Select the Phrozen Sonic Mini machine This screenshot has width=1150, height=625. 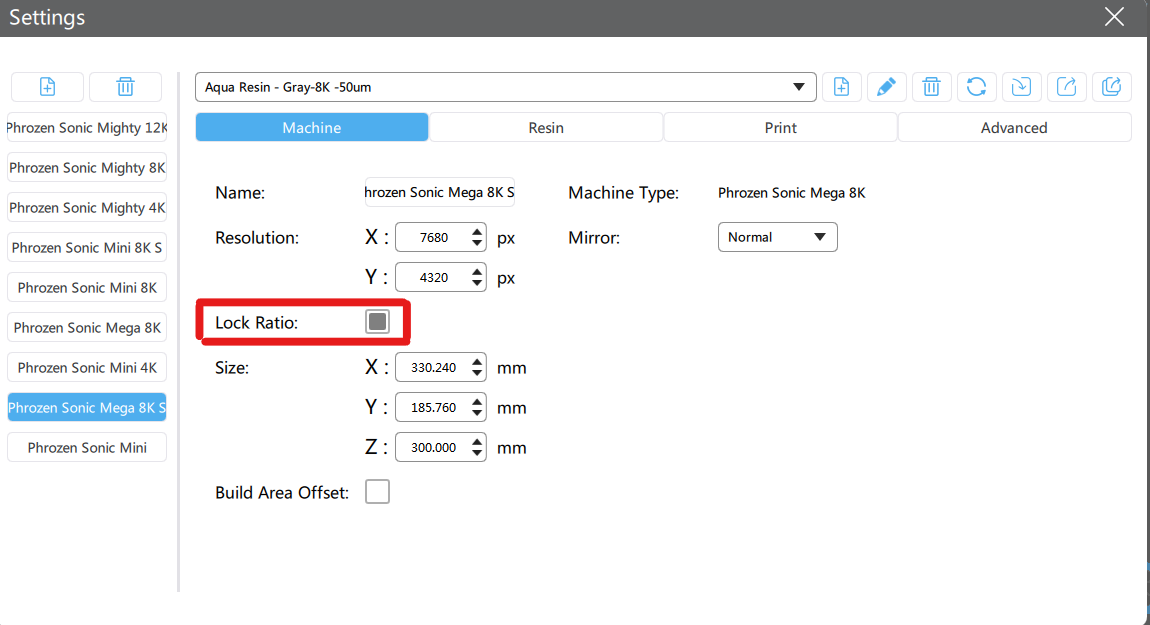(87, 448)
